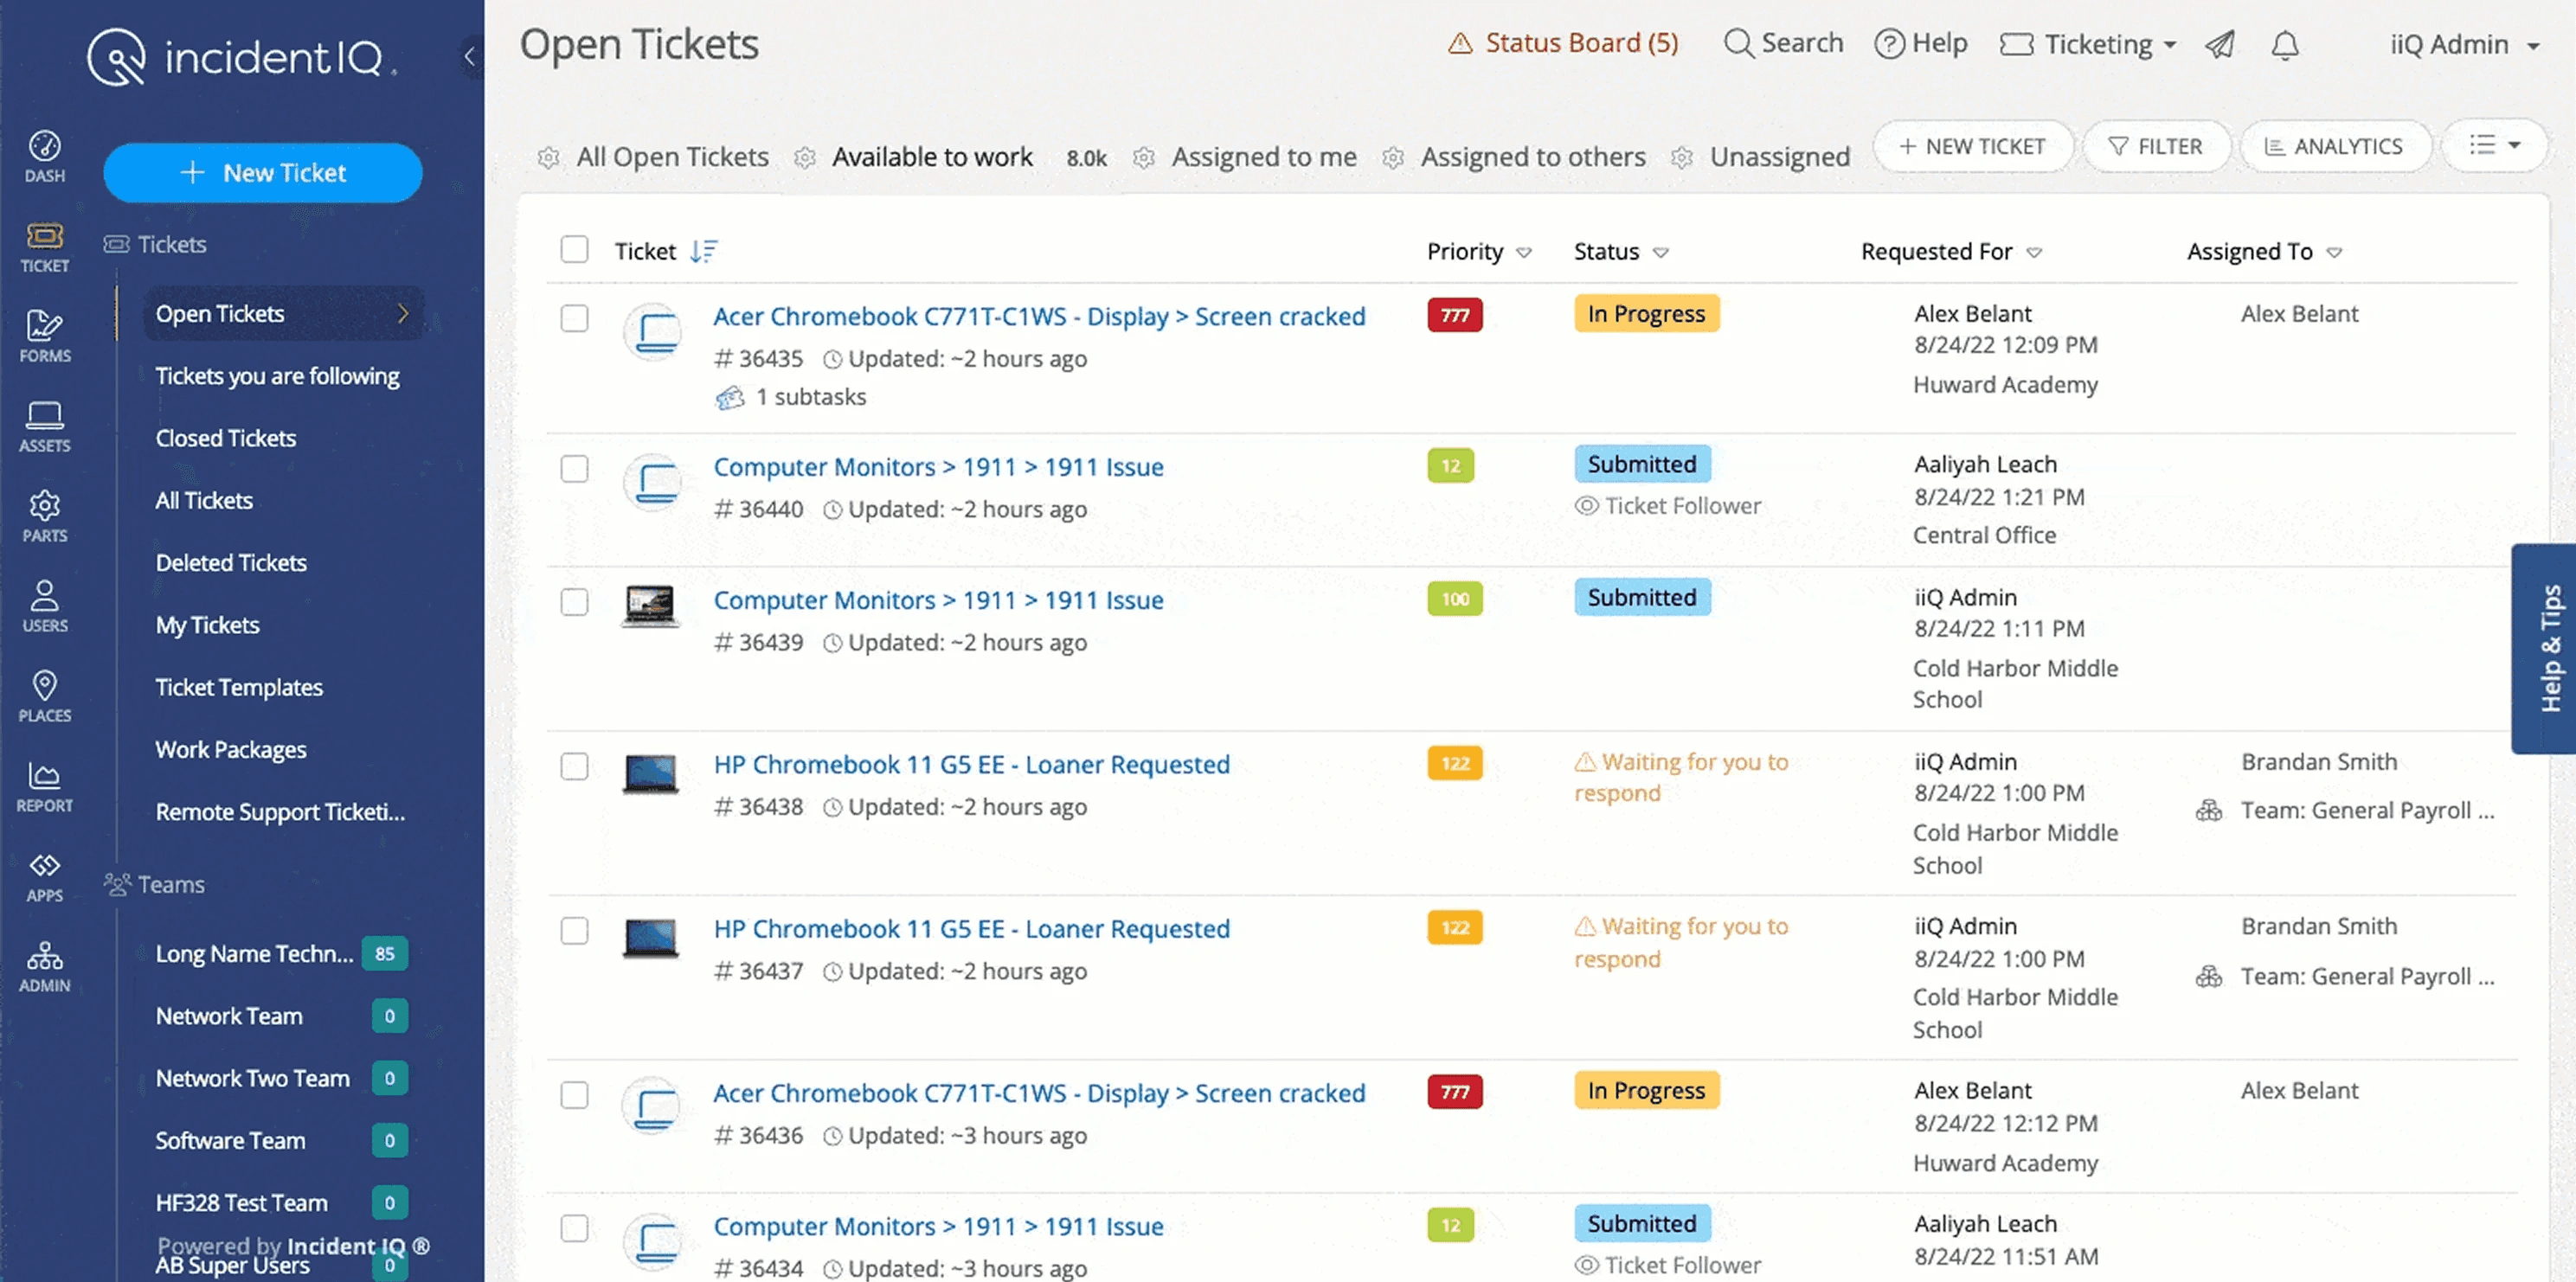2576x1282 pixels.
Task: Open the Priority column dropdown
Action: click(x=1524, y=252)
